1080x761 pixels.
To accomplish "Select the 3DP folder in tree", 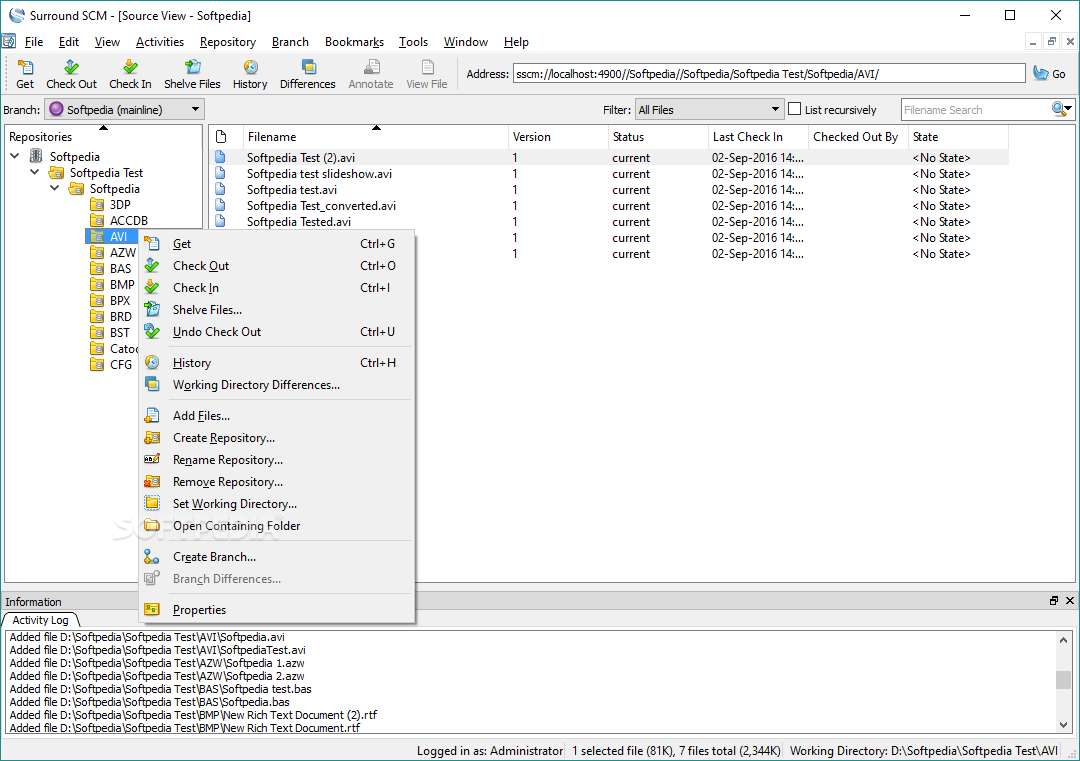I will click(110, 205).
